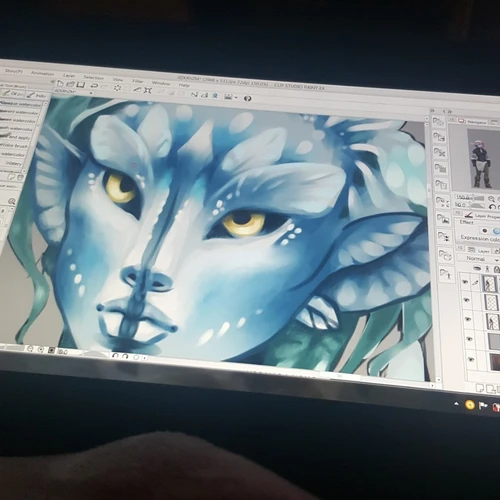Click the Undo arrow in the command bar
Screen dimensions: 500x500
tap(94, 86)
